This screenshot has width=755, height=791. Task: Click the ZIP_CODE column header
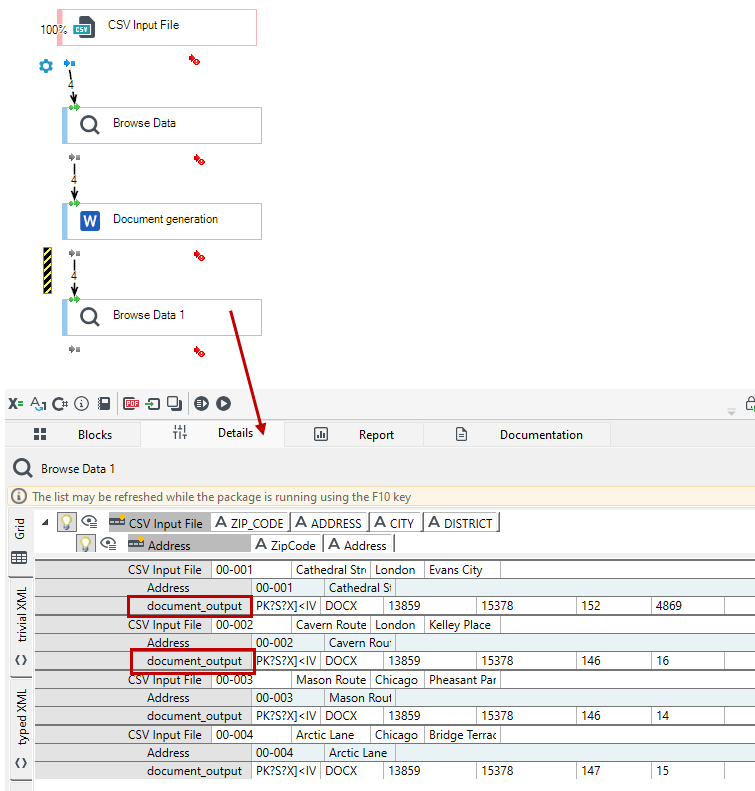(x=250, y=523)
